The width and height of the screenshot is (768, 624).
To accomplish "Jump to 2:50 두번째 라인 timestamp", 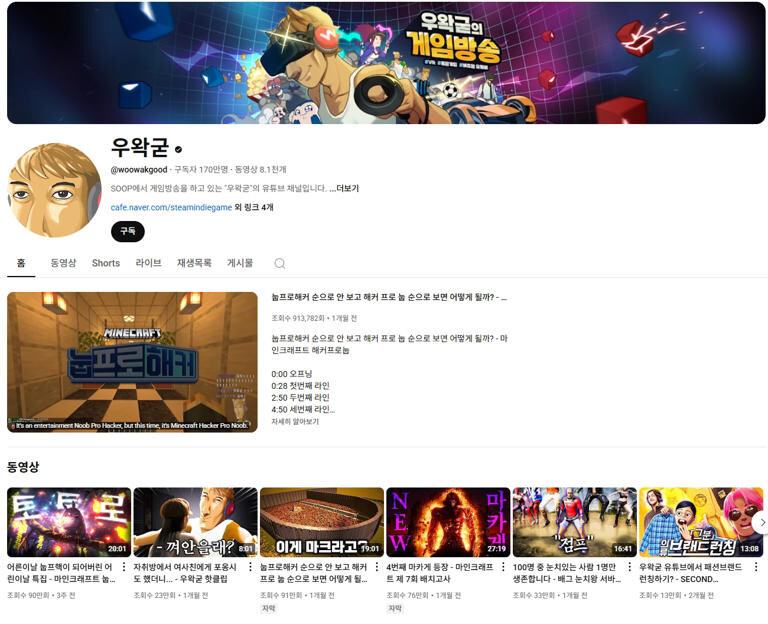I will 300,397.
